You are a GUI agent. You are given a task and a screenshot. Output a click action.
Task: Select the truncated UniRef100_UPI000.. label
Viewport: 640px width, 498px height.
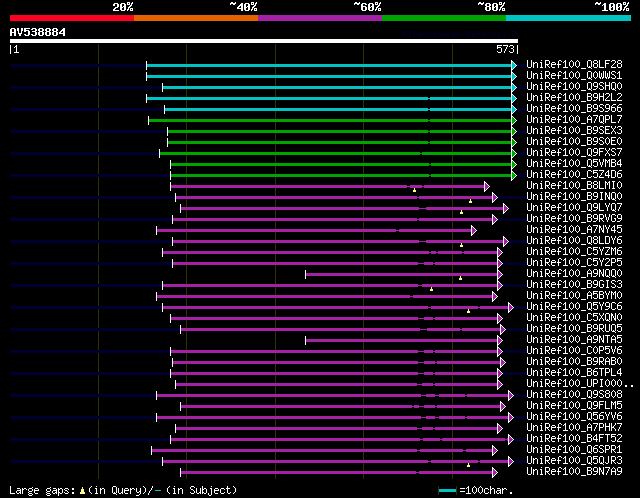pos(580,384)
